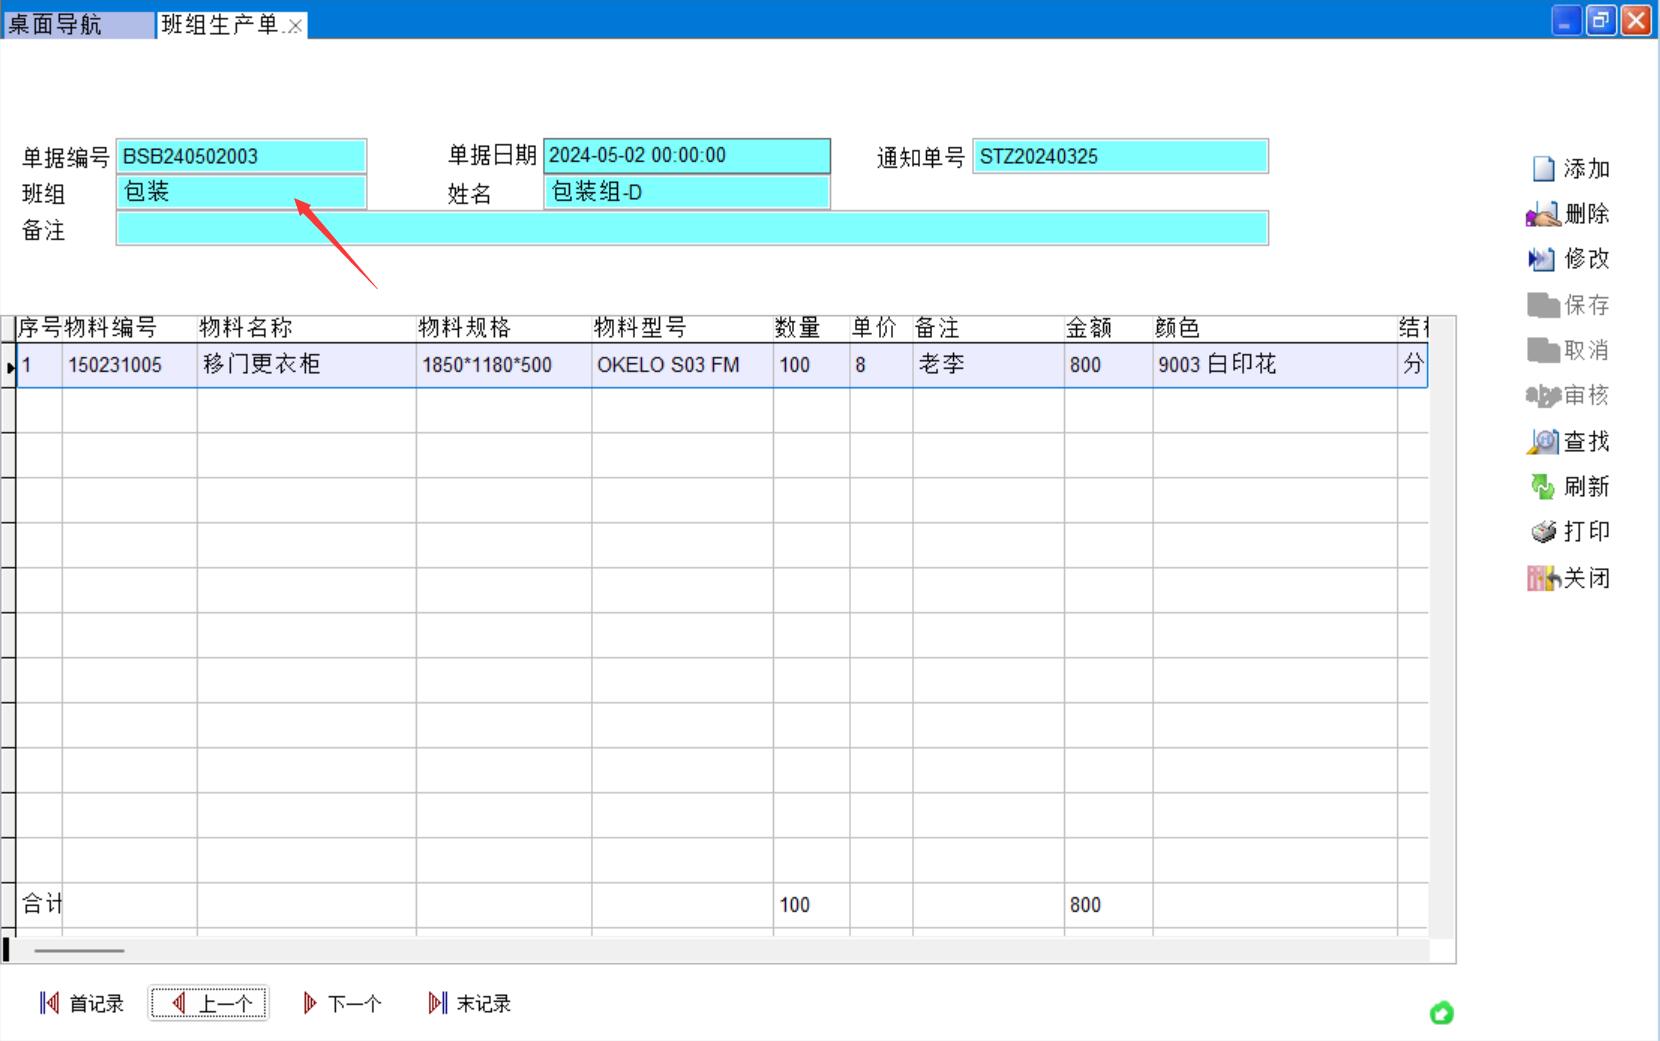Click the 单据编号 field BSB240502003

(241, 156)
